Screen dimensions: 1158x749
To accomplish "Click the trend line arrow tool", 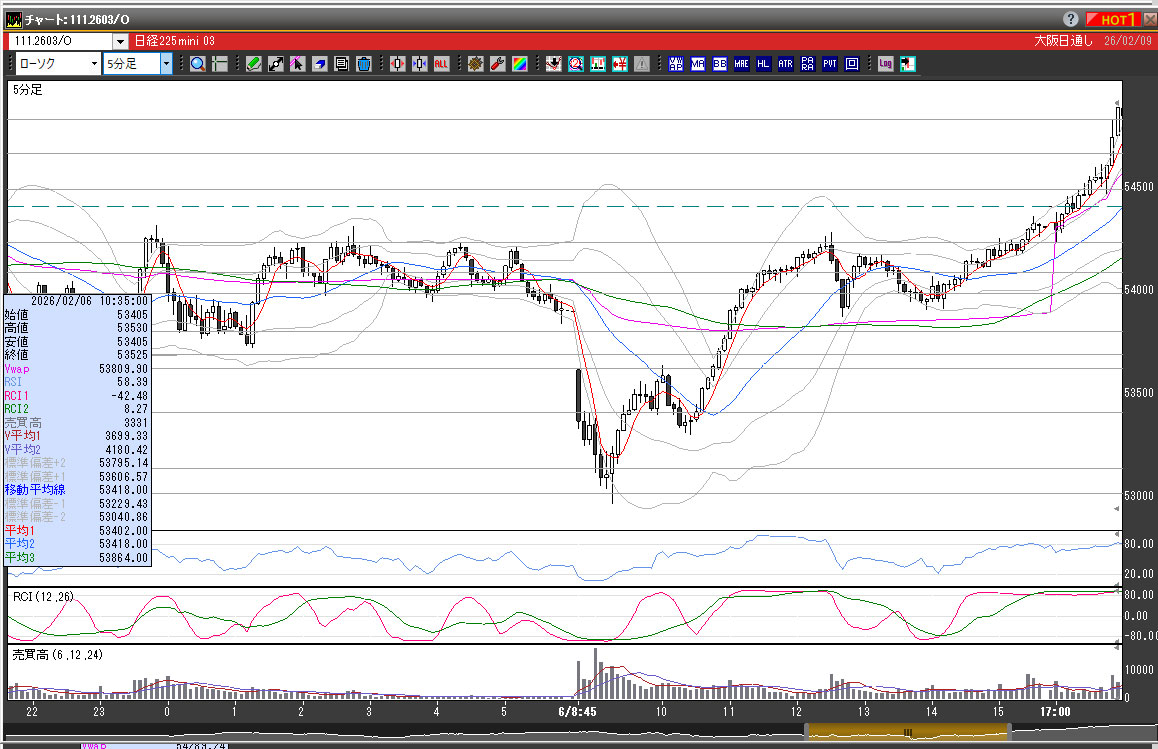I will (x=297, y=64).
